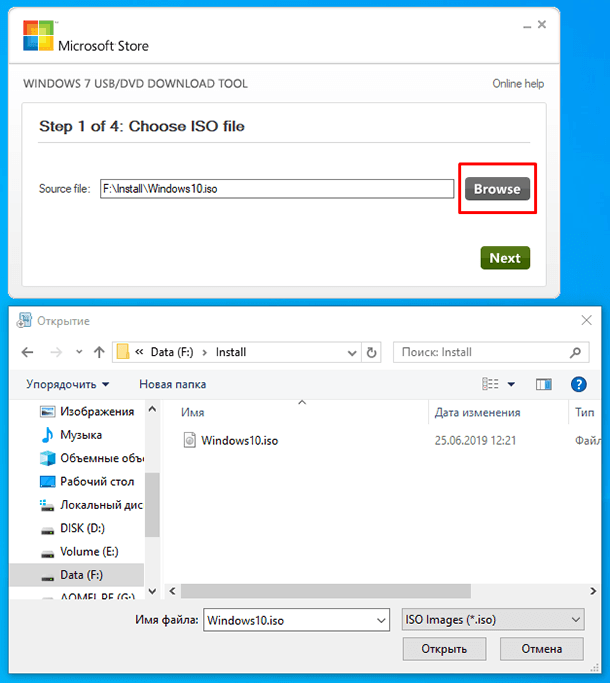
Task: Click the sidebar scroll down arrow
Action: click(x=152, y=592)
